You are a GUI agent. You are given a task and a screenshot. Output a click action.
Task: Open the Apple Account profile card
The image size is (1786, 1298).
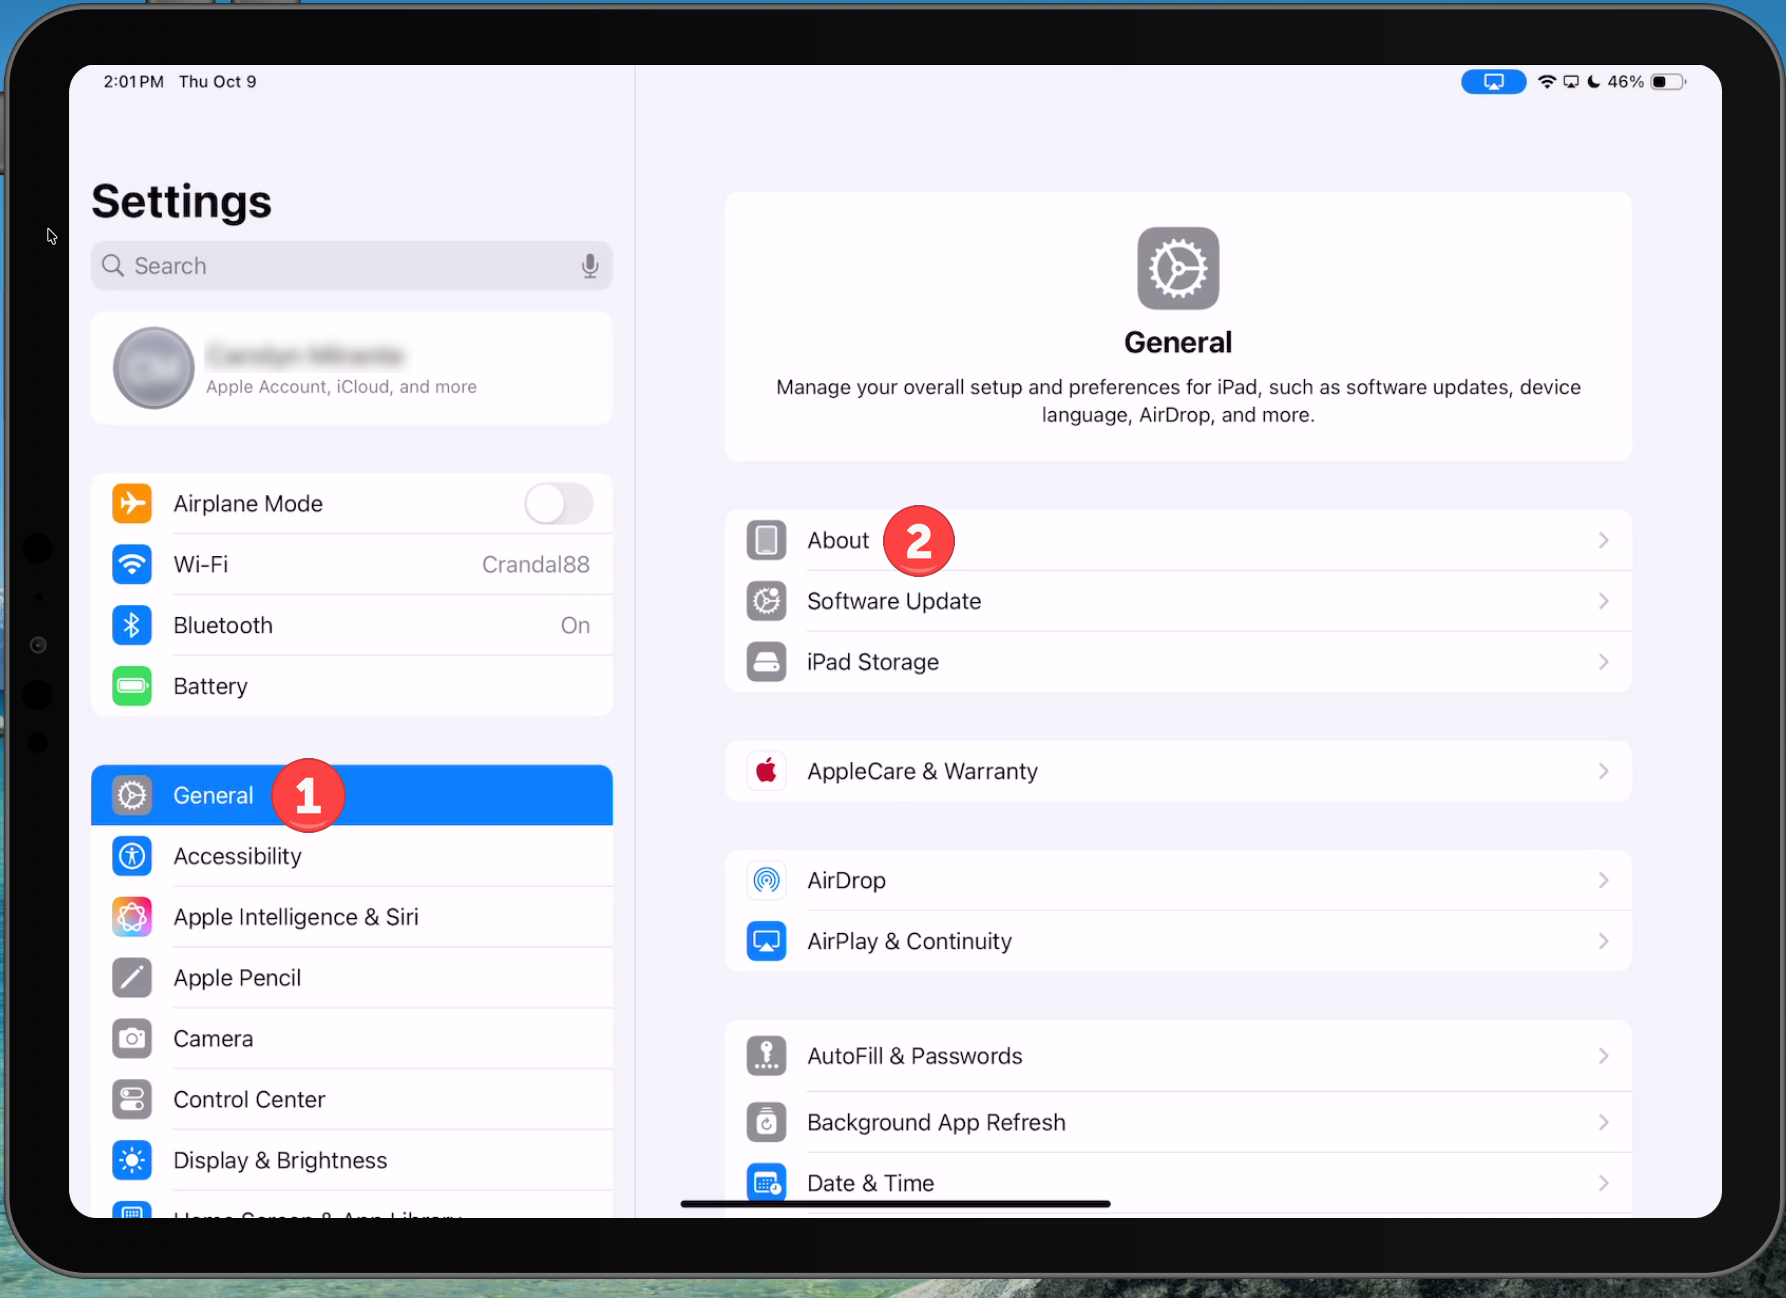pyautogui.click(x=352, y=368)
